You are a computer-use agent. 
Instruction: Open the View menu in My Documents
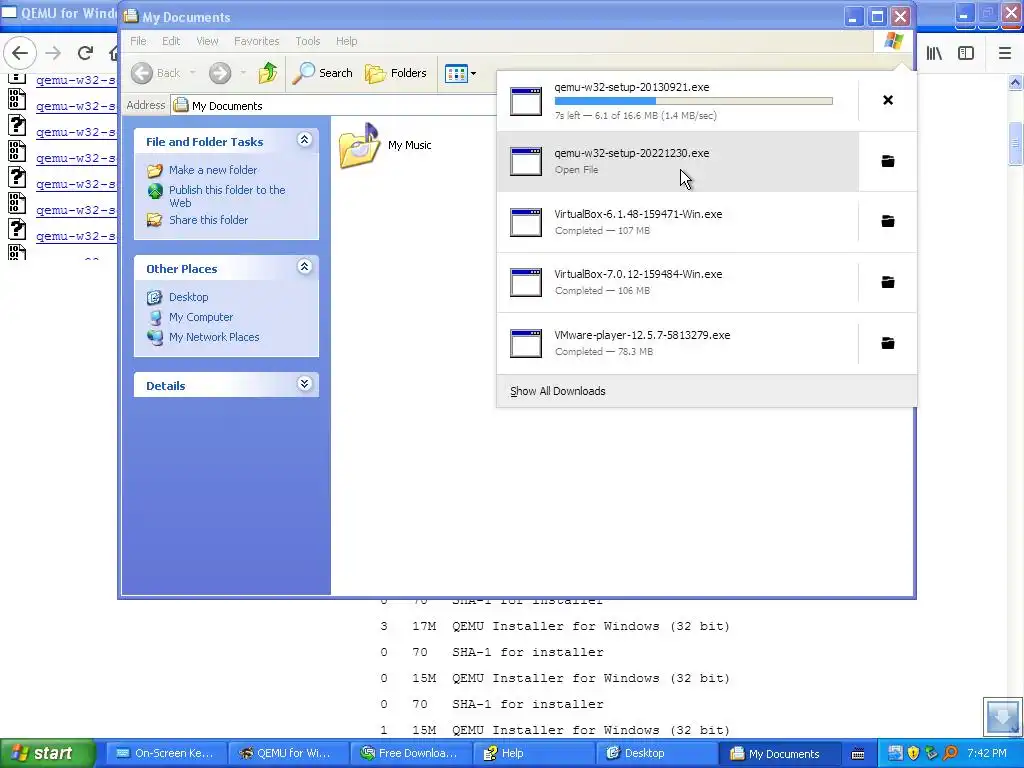[x=207, y=41]
